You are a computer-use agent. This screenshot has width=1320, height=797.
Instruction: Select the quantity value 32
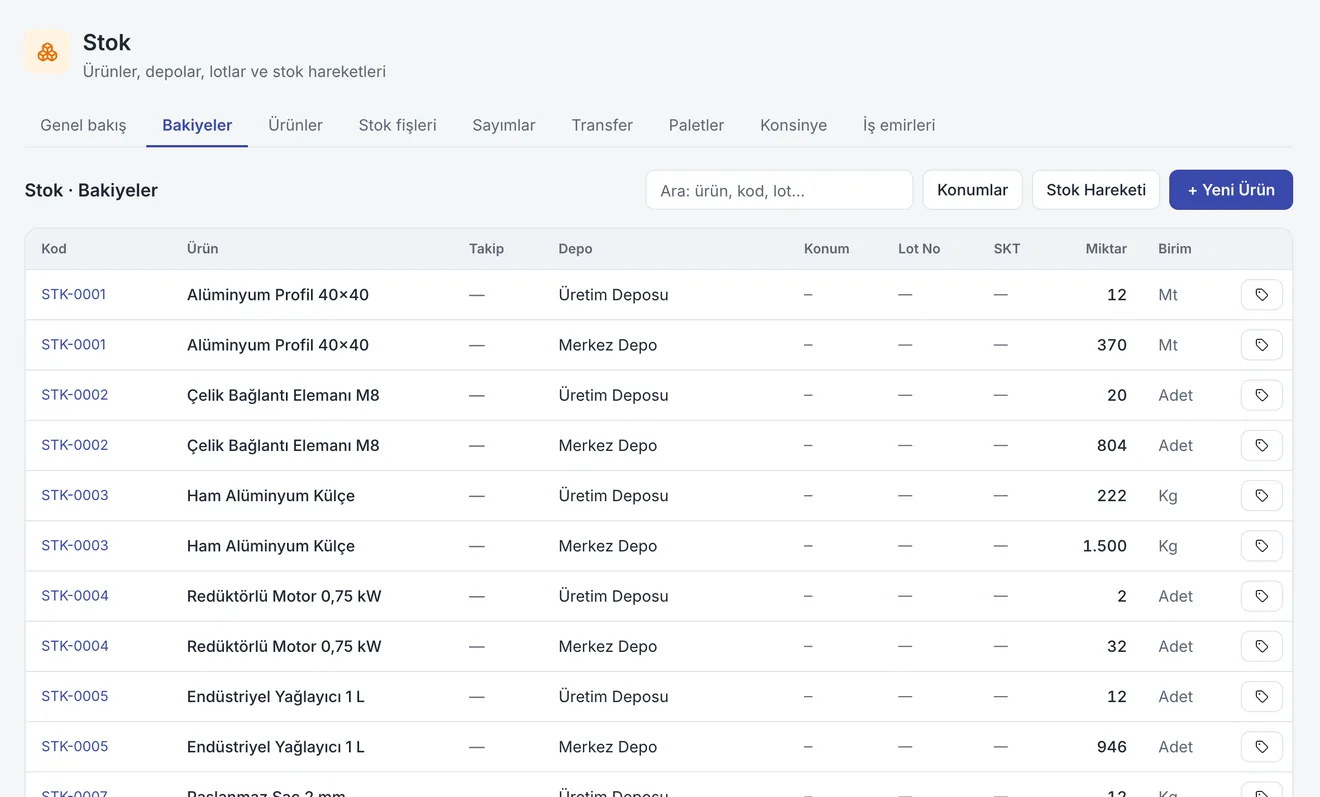pyautogui.click(x=1117, y=646)
